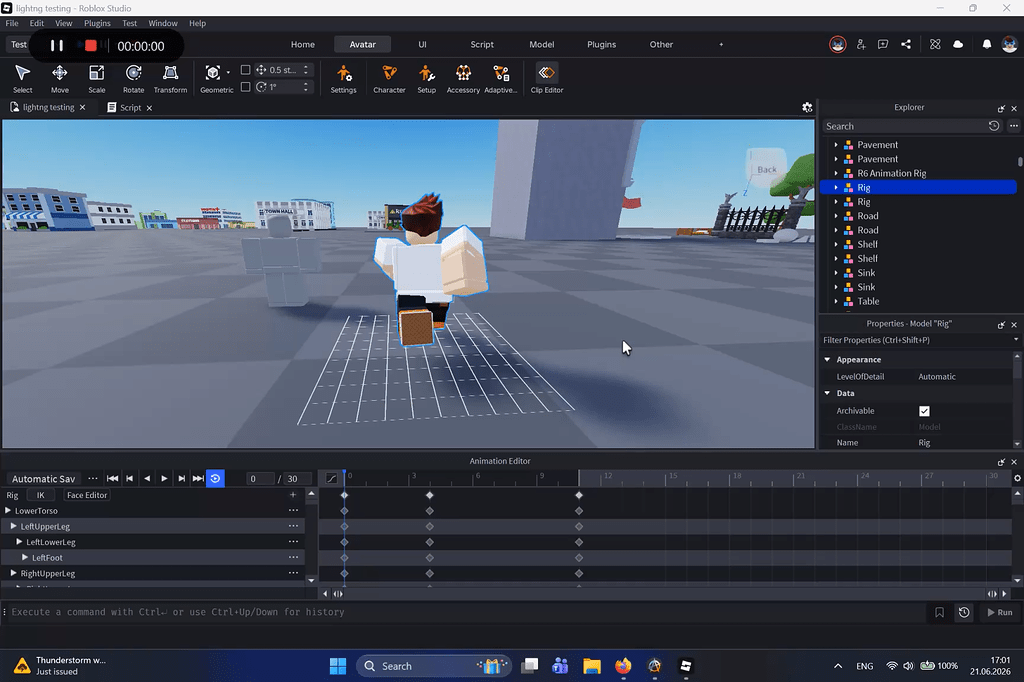The image size is (1024, 682).
Task: Switch to the Script ribbon tab
Action: pyautogui.click(x=482, y=44)
